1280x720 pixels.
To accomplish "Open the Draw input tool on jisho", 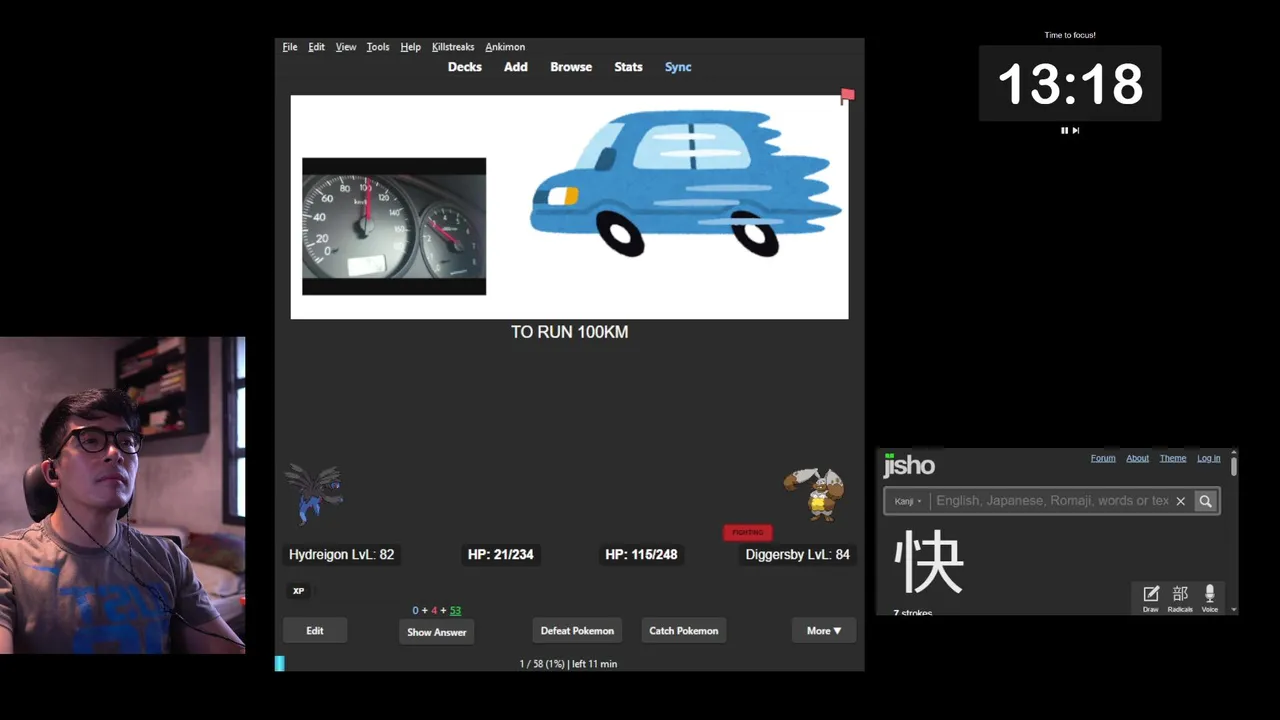I will point(1151,598).
